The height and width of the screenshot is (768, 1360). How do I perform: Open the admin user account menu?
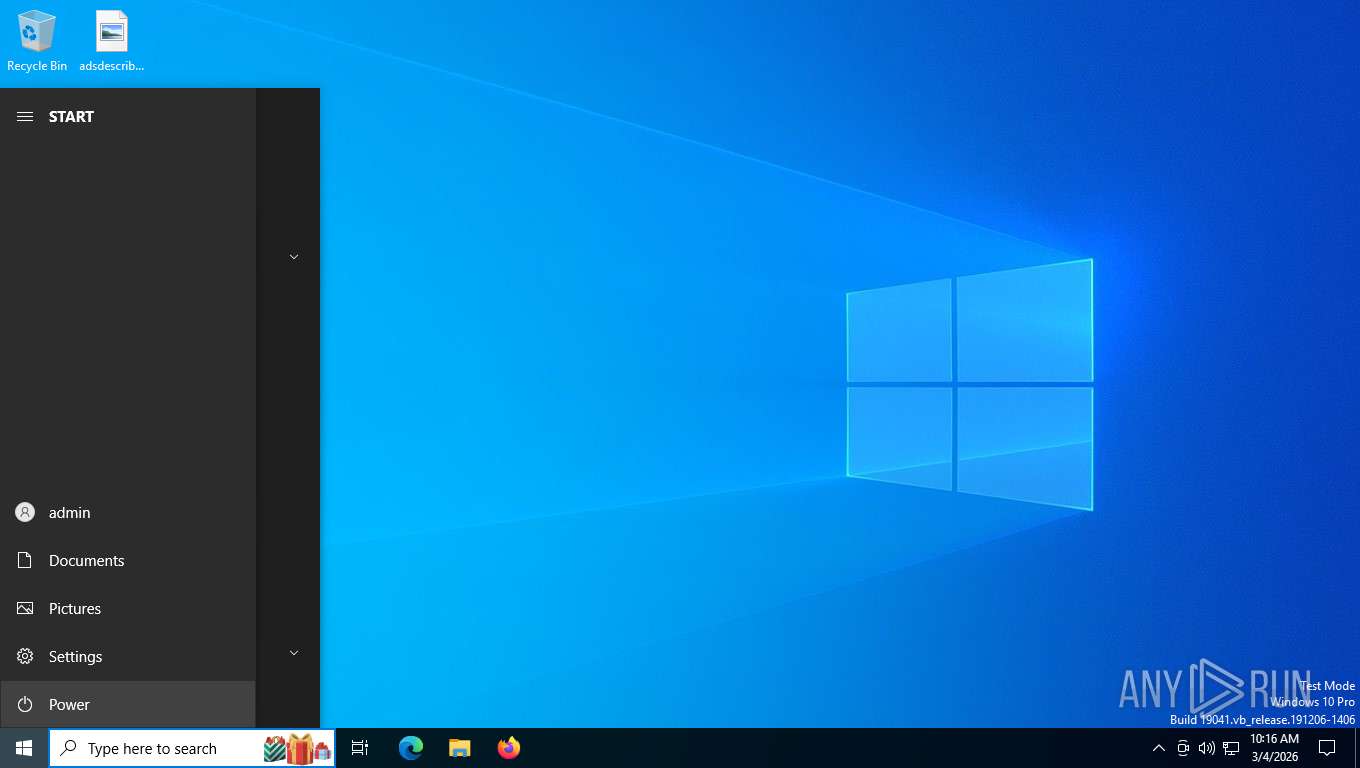pyautogui.click(x=128, y=513)
